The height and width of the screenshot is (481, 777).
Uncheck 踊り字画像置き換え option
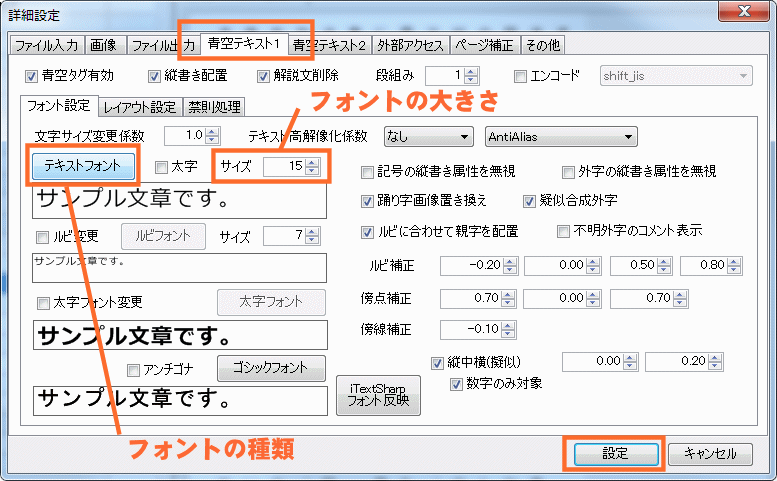click(x=368, y=201)
